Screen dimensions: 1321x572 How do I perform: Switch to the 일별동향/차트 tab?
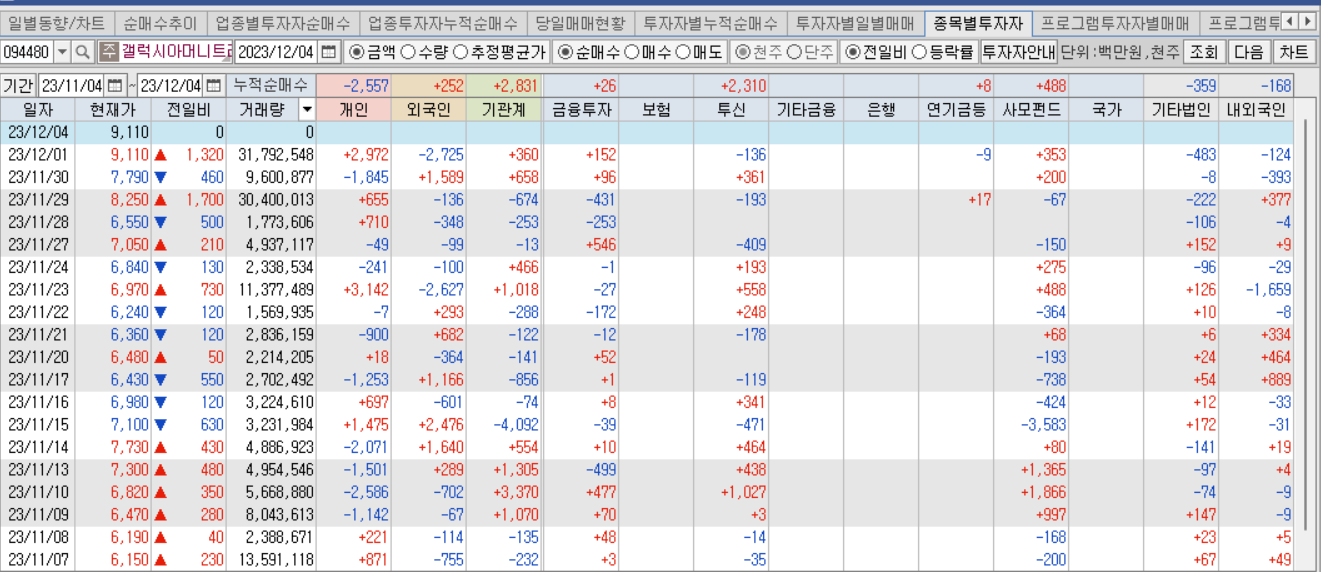click(x=56, y=22)
